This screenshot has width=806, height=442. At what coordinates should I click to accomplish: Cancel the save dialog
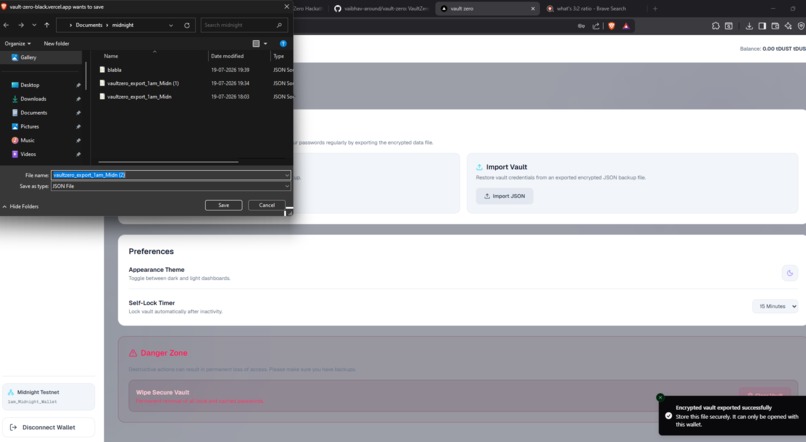coord(267,205)
